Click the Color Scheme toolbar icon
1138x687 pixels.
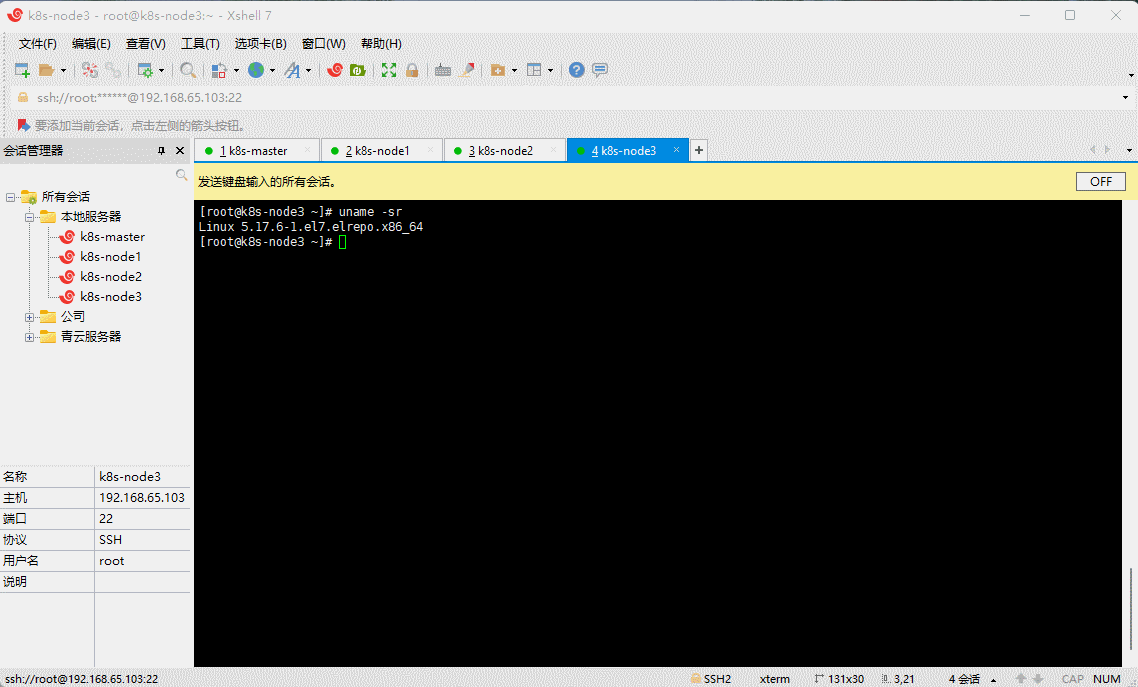219,70
